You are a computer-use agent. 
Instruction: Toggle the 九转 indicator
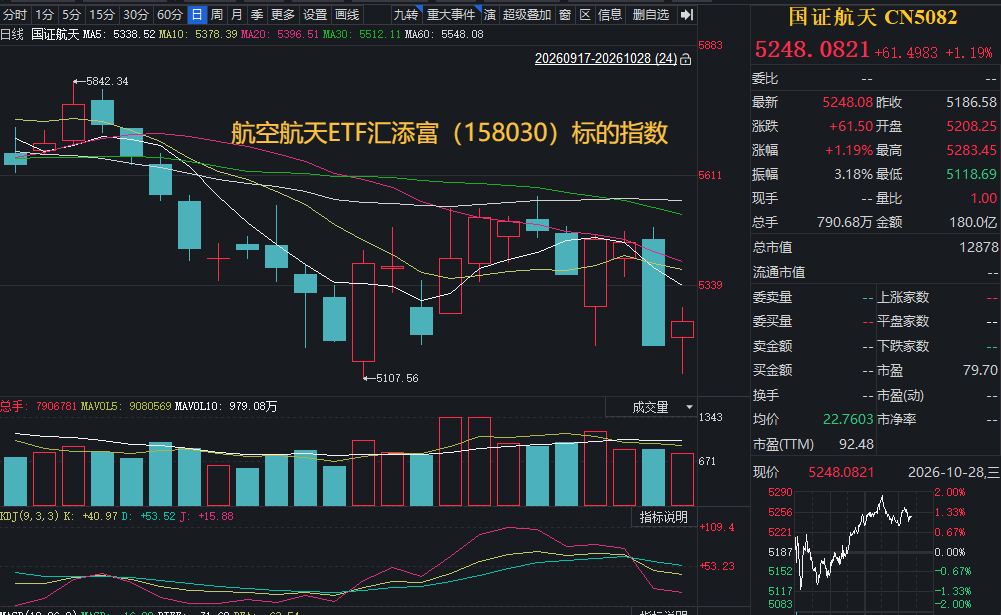[407, 15]
